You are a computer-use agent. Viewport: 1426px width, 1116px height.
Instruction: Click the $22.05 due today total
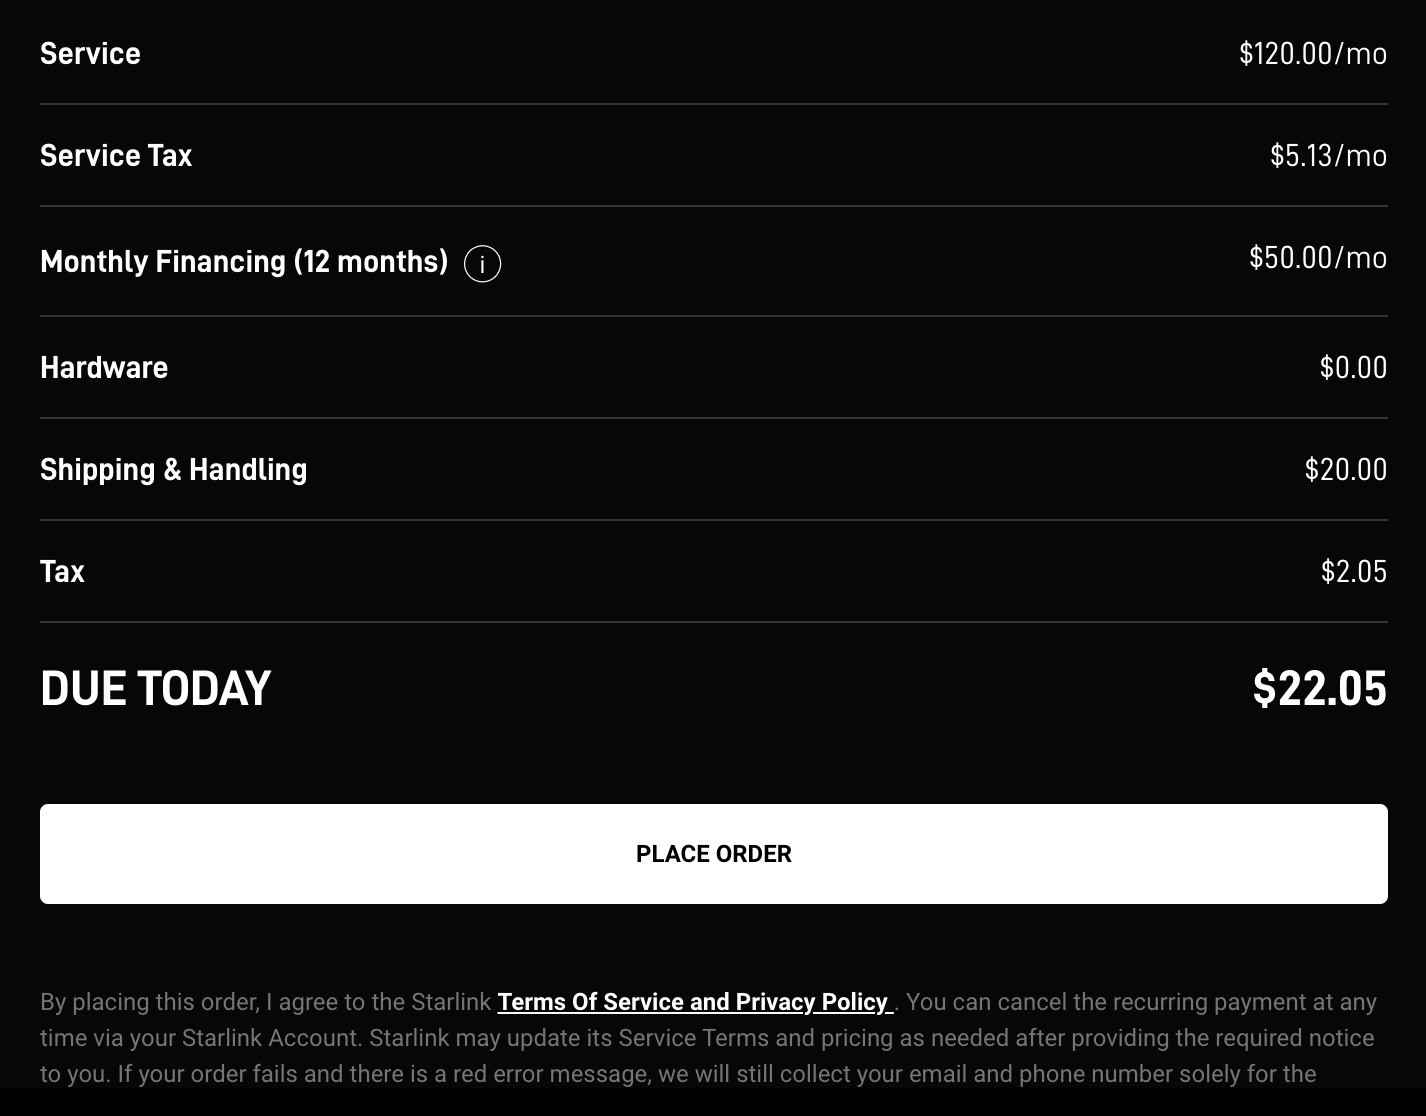tap(1320, 689)
